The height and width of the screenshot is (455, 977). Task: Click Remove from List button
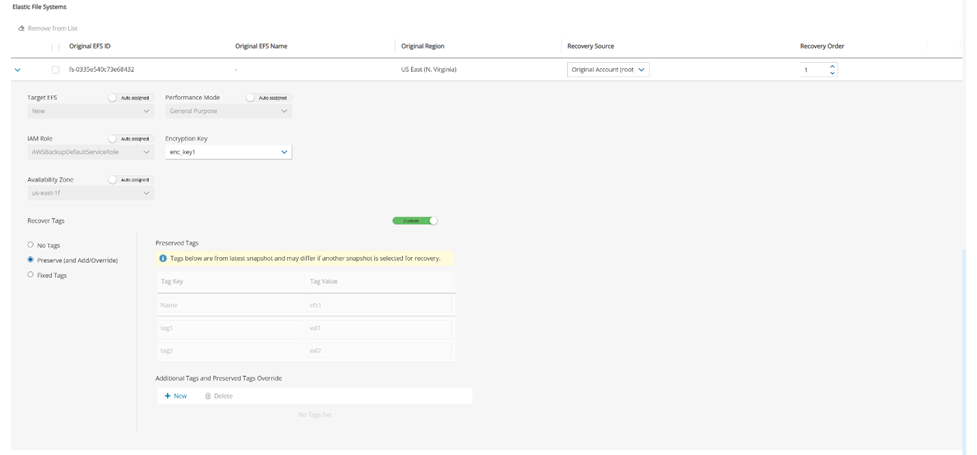(x=48, y=28)
